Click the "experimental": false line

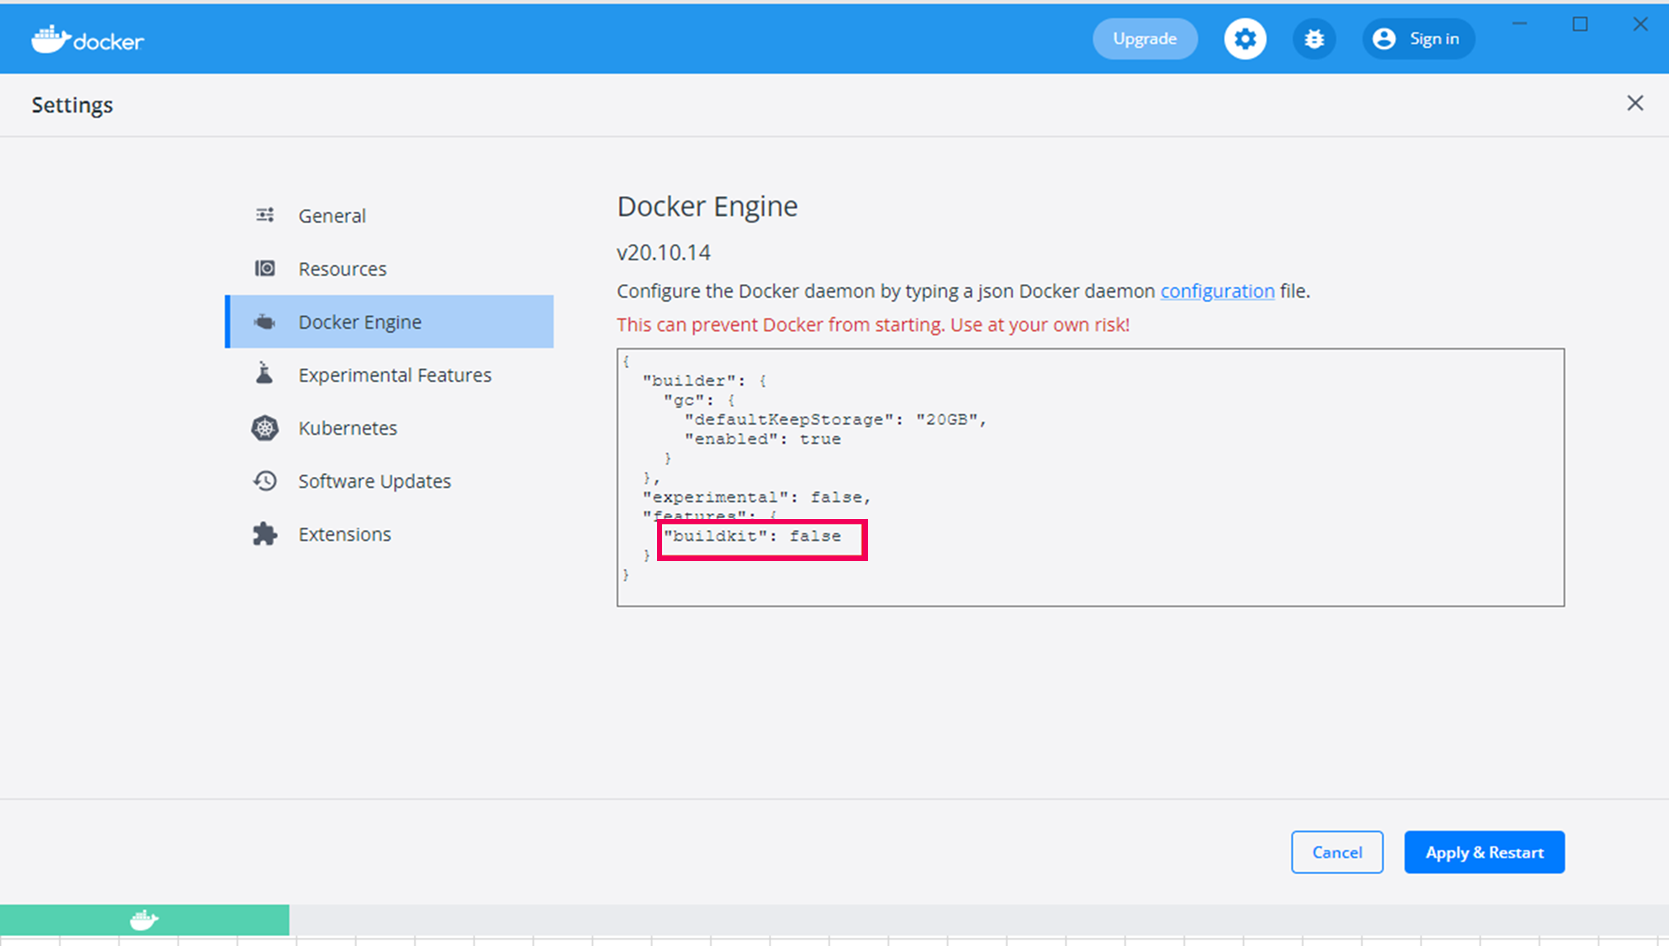coord(757,497)
